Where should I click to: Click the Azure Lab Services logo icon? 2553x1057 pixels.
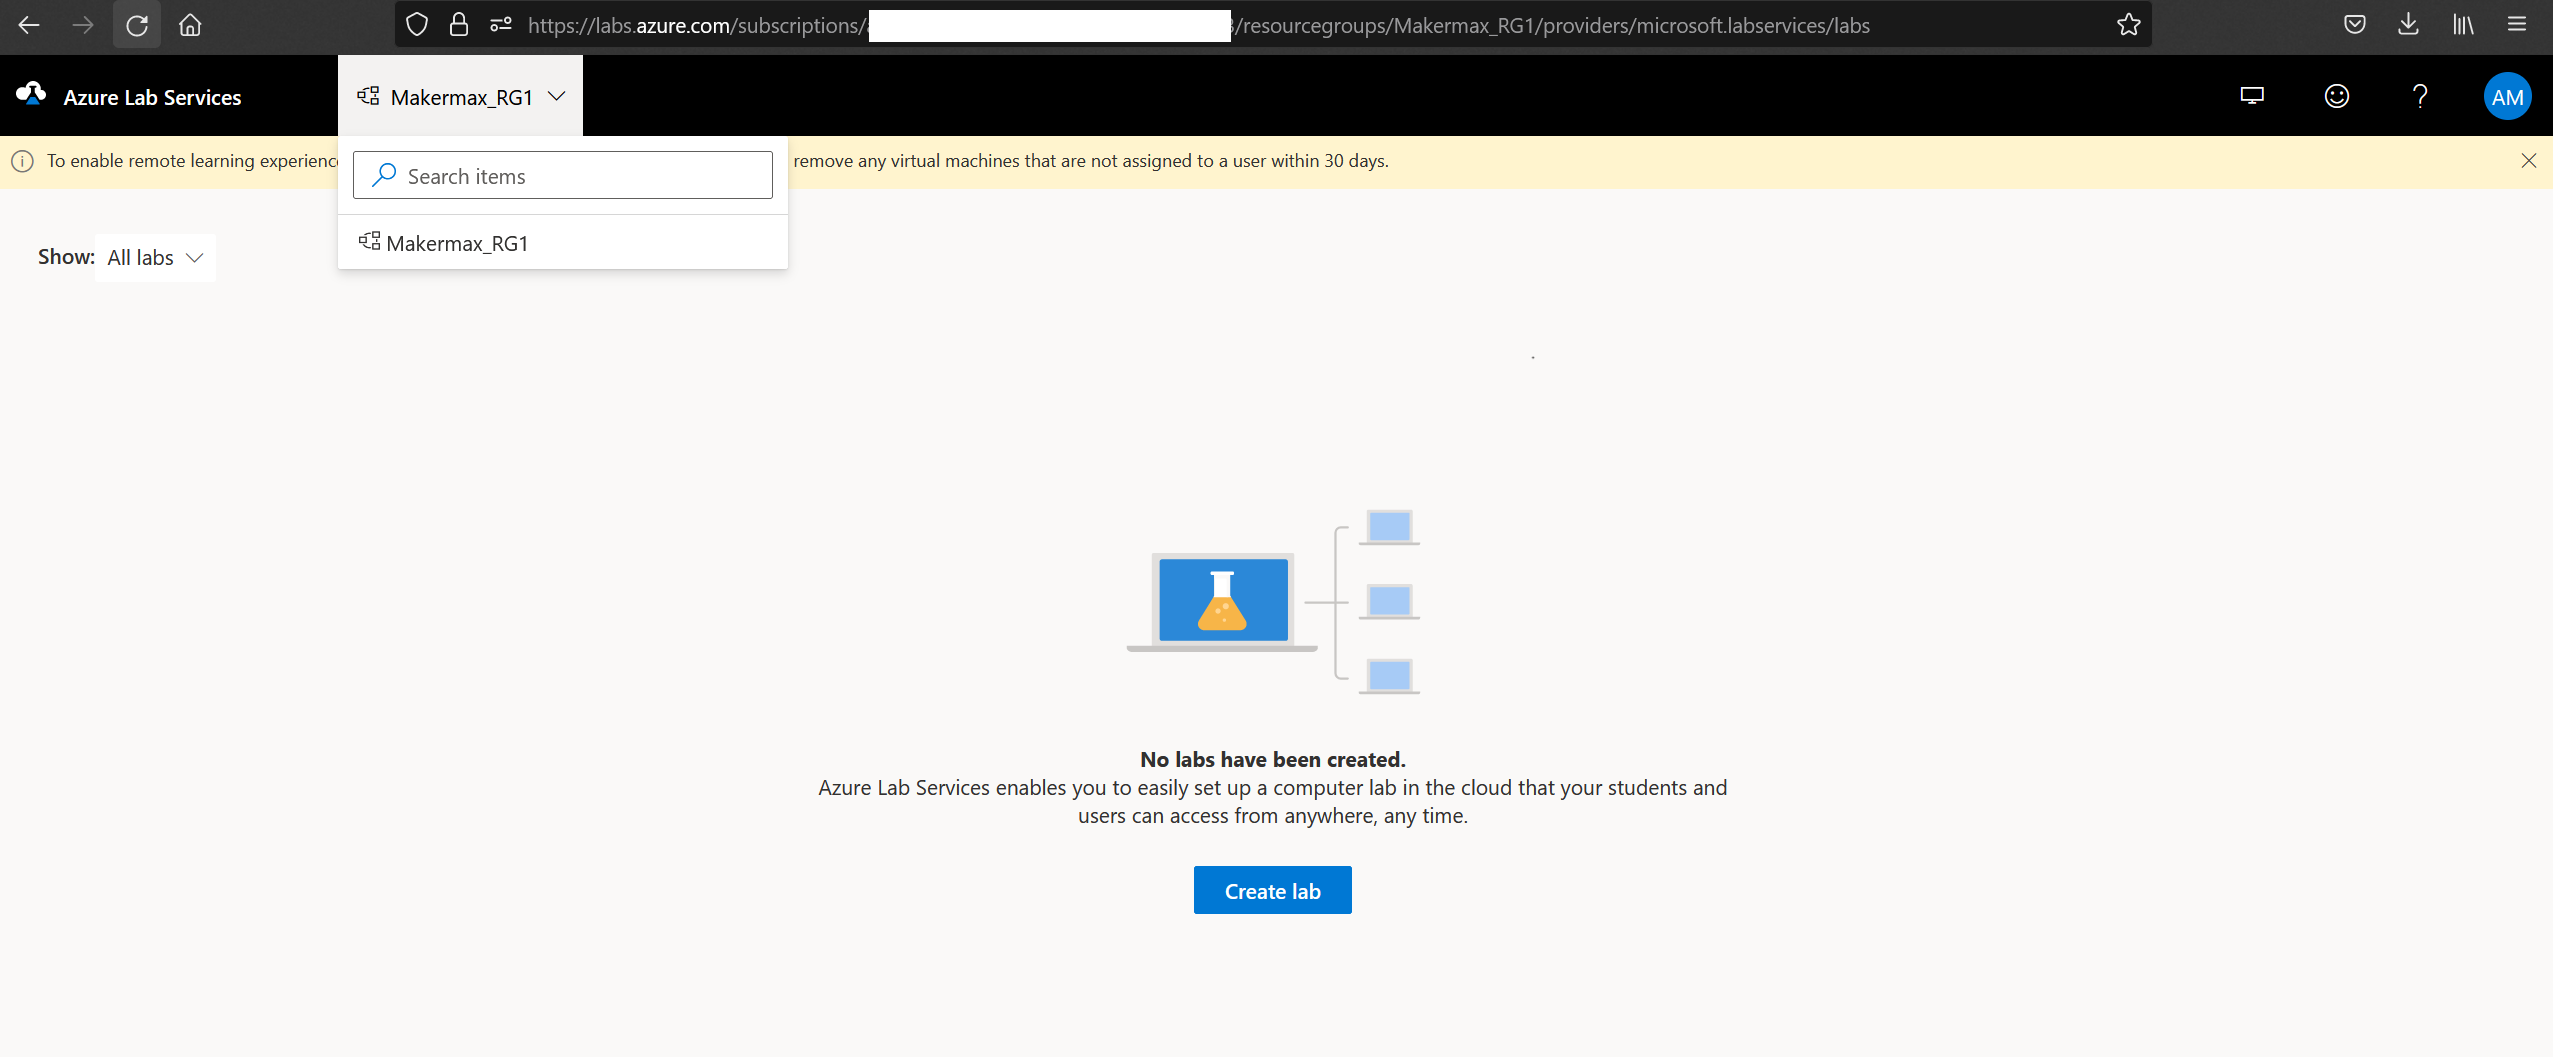click(31, 94)
